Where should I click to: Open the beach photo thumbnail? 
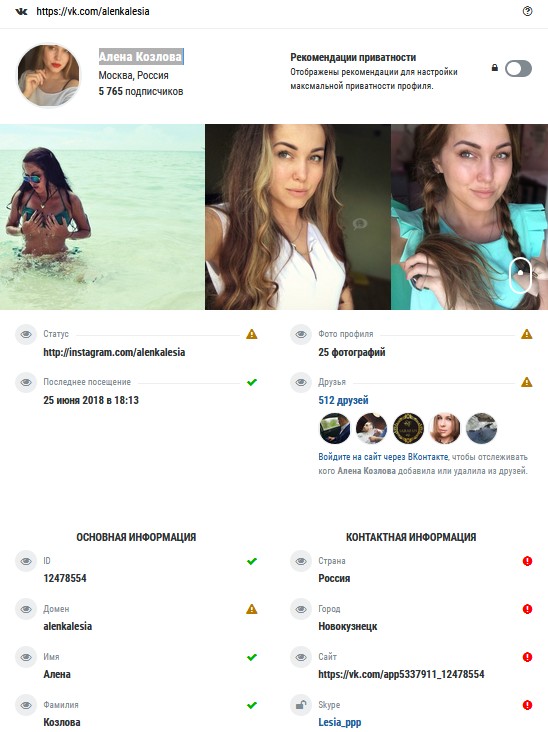[102, 217]
